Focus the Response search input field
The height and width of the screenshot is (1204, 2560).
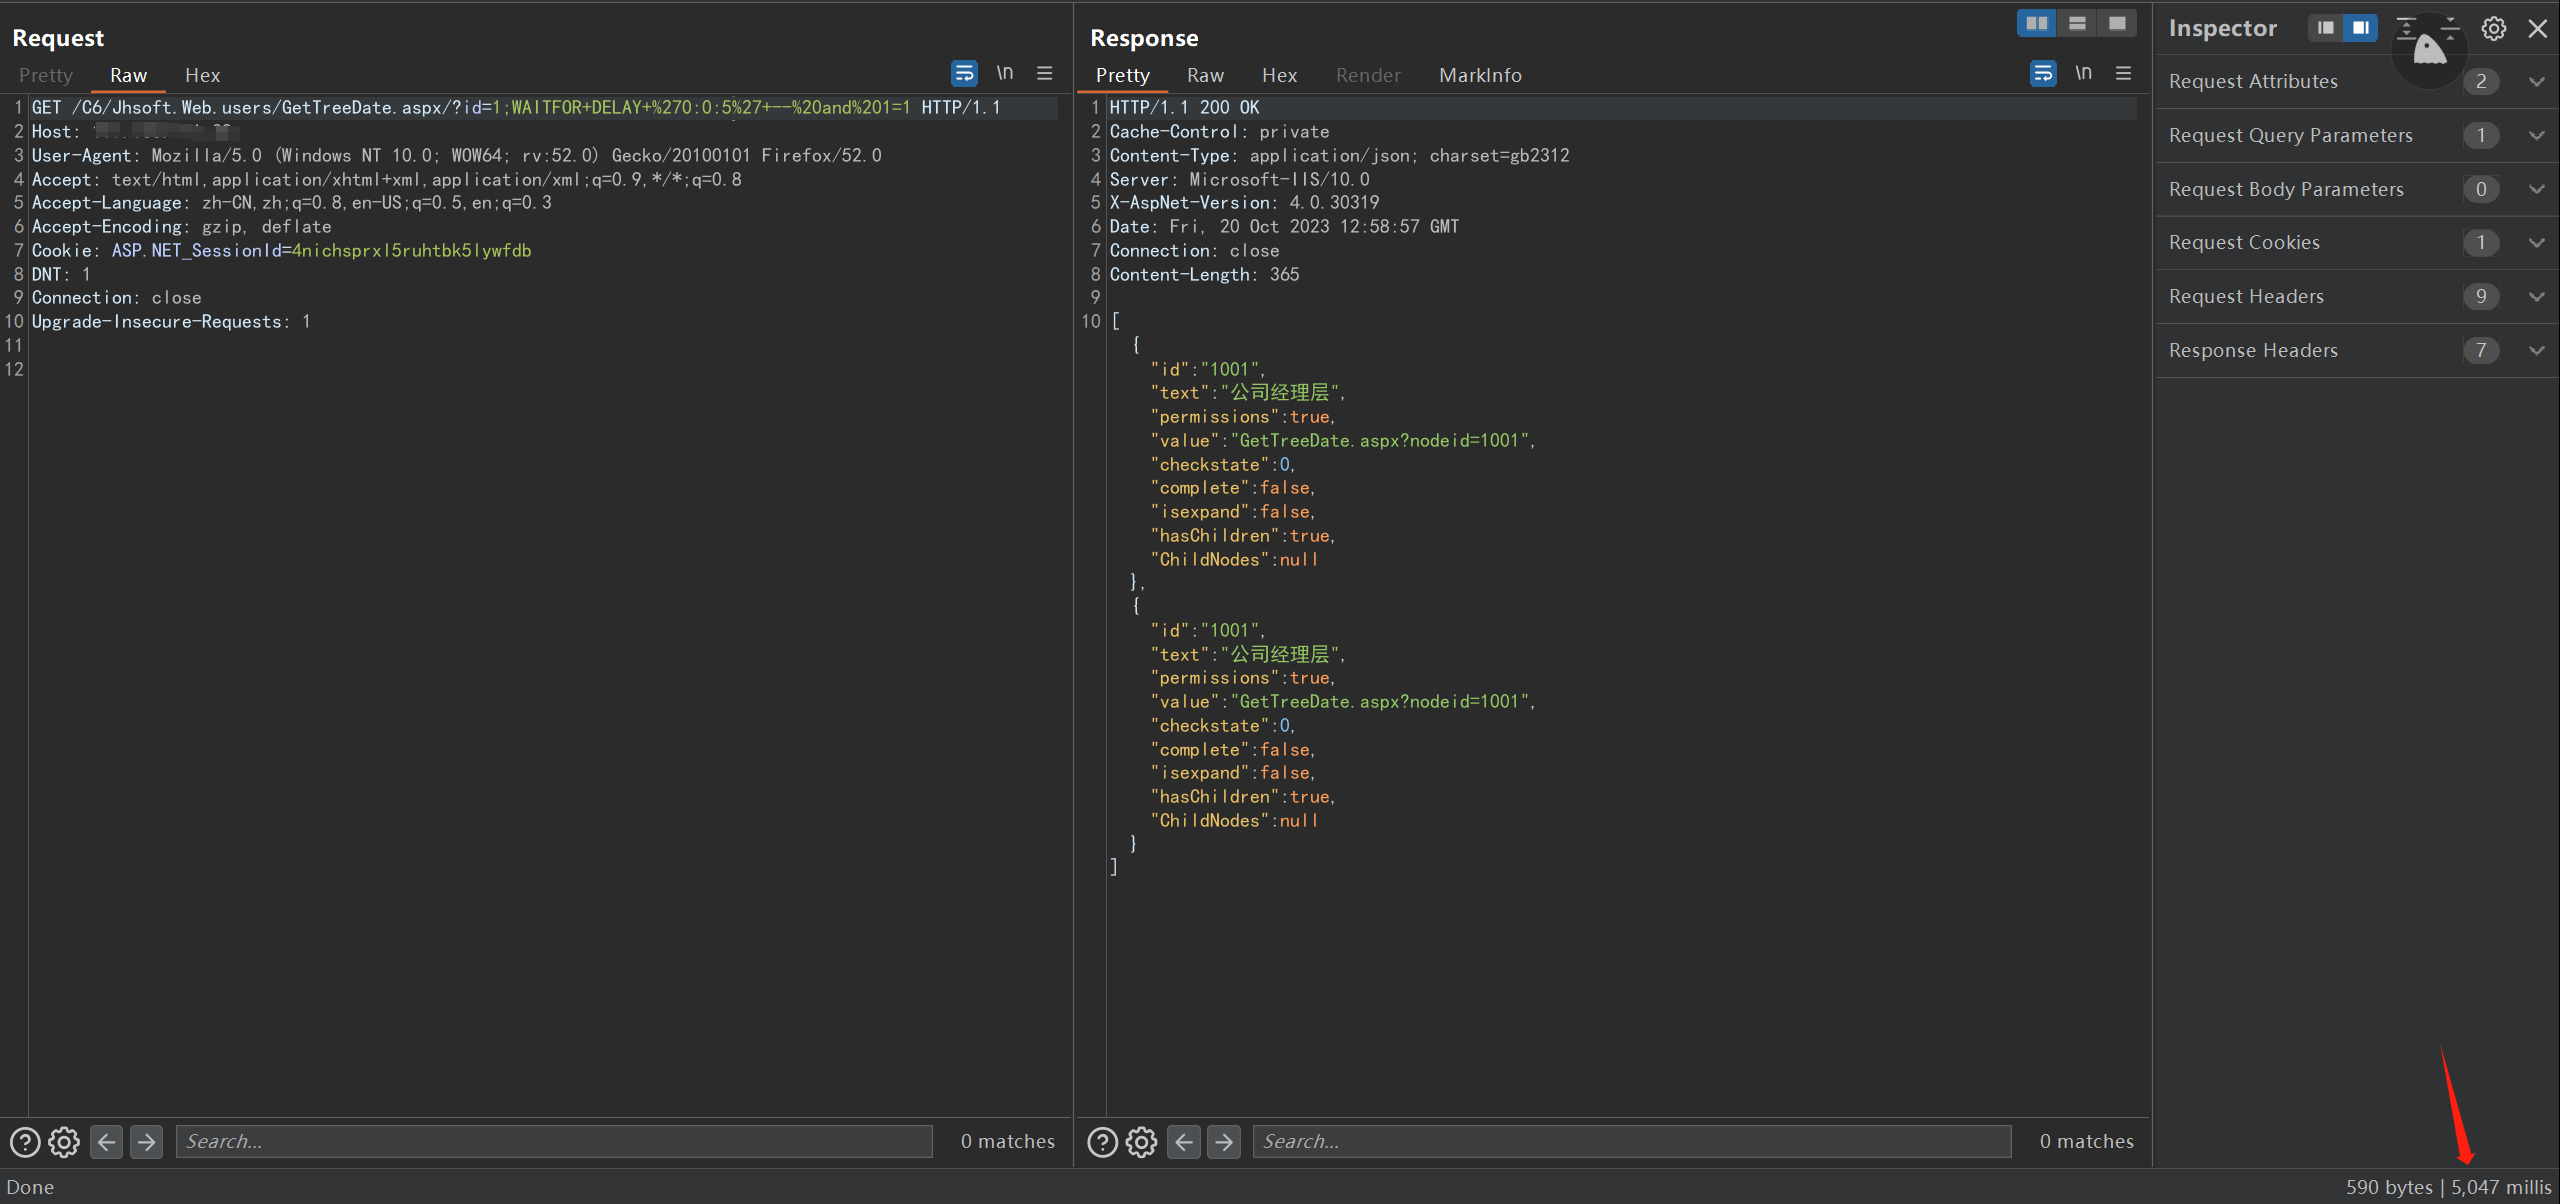[1630, 1141]
